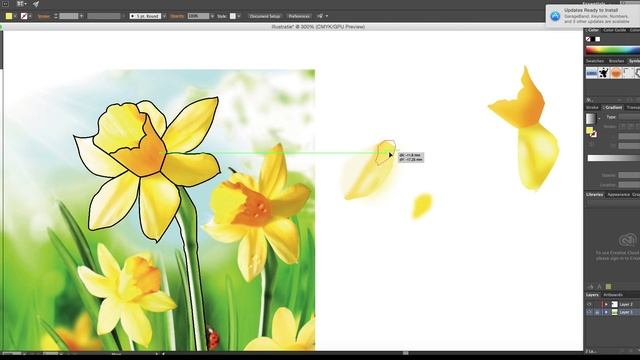Open the Style dropdown arrow
Image resolution: width=640 pixels, height=360 pixels.
(x=239, y=16)
